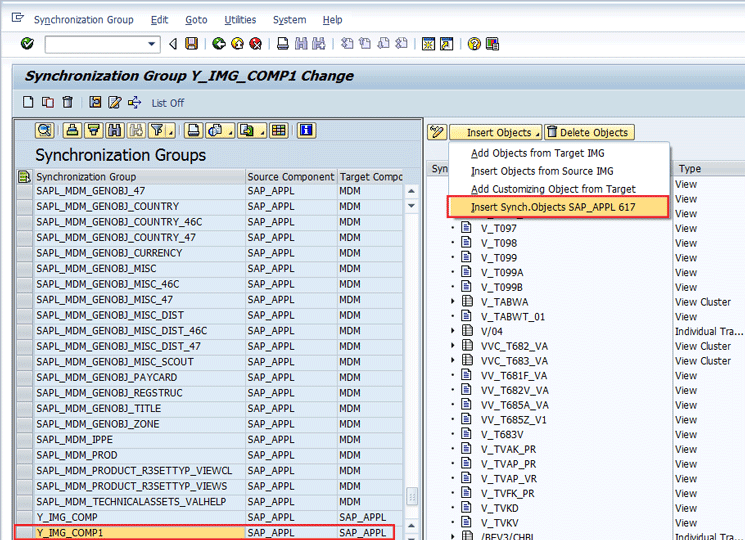Screen dimensions: 745x540
Task: Click the green Enter checkmark icon
Action: [27, 44]
